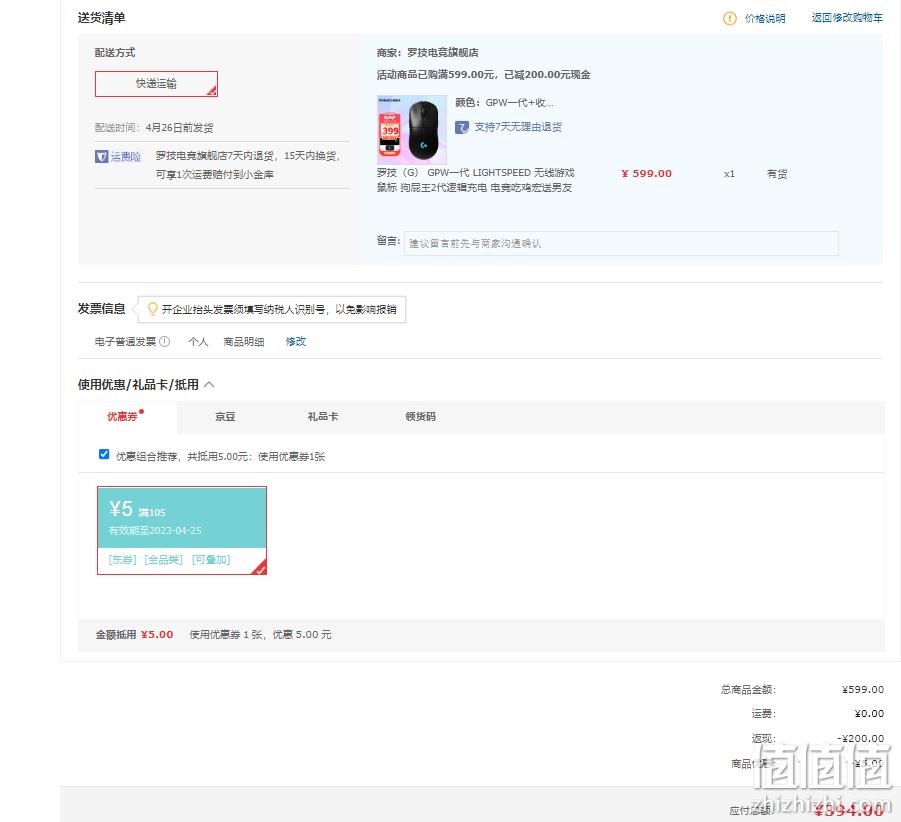
Task: Switch to the 领货码 tab
Action: [421, 416]
